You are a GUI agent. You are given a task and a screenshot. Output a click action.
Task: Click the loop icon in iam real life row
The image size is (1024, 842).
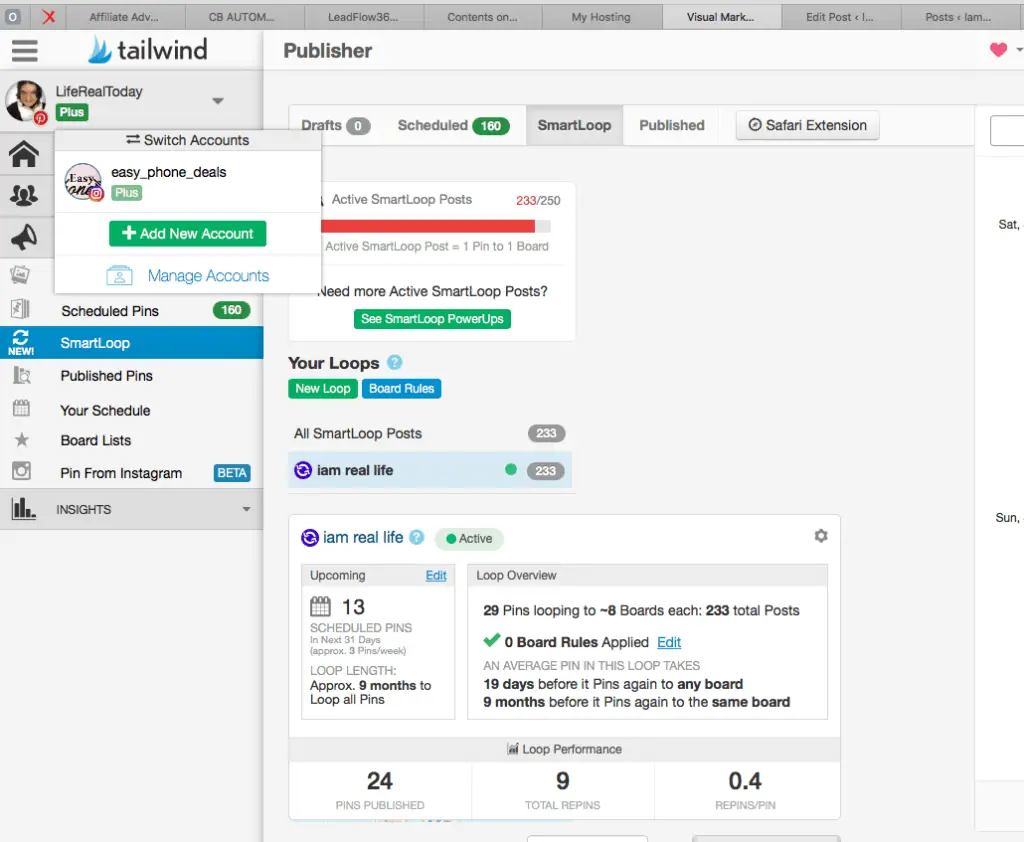point(303,470)
